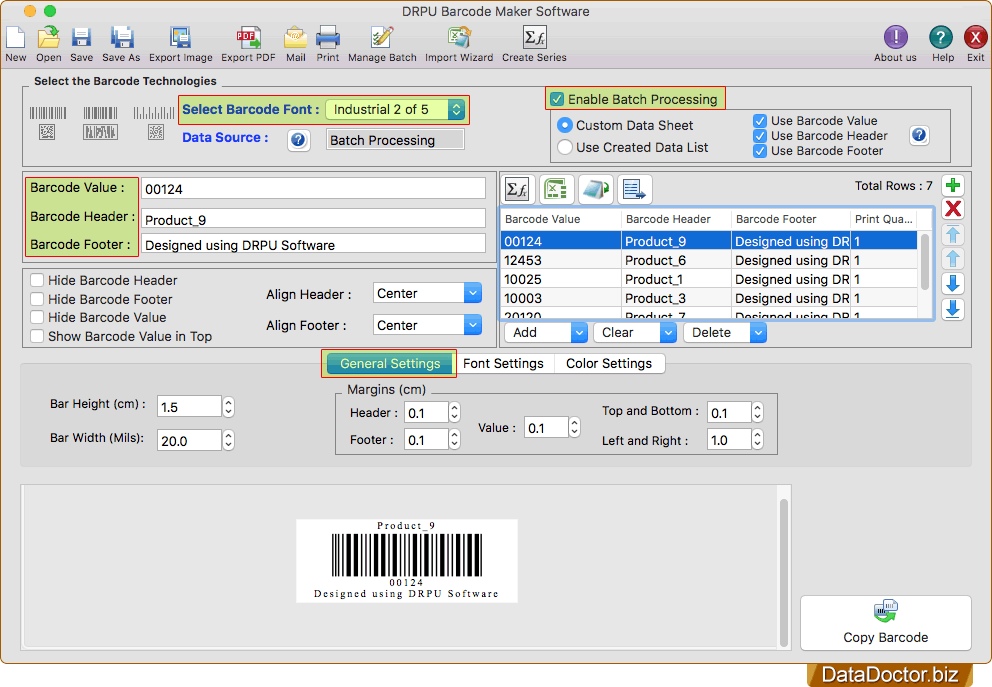
Task: Uncheck Use Barcode Value
Action: point(760,121)
